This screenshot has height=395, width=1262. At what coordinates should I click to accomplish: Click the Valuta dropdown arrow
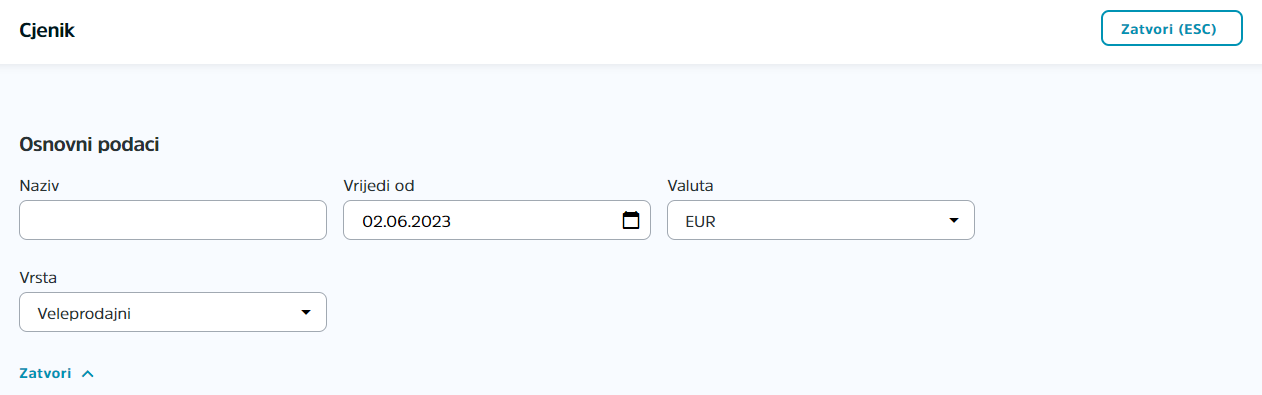[x=954, y=220]
